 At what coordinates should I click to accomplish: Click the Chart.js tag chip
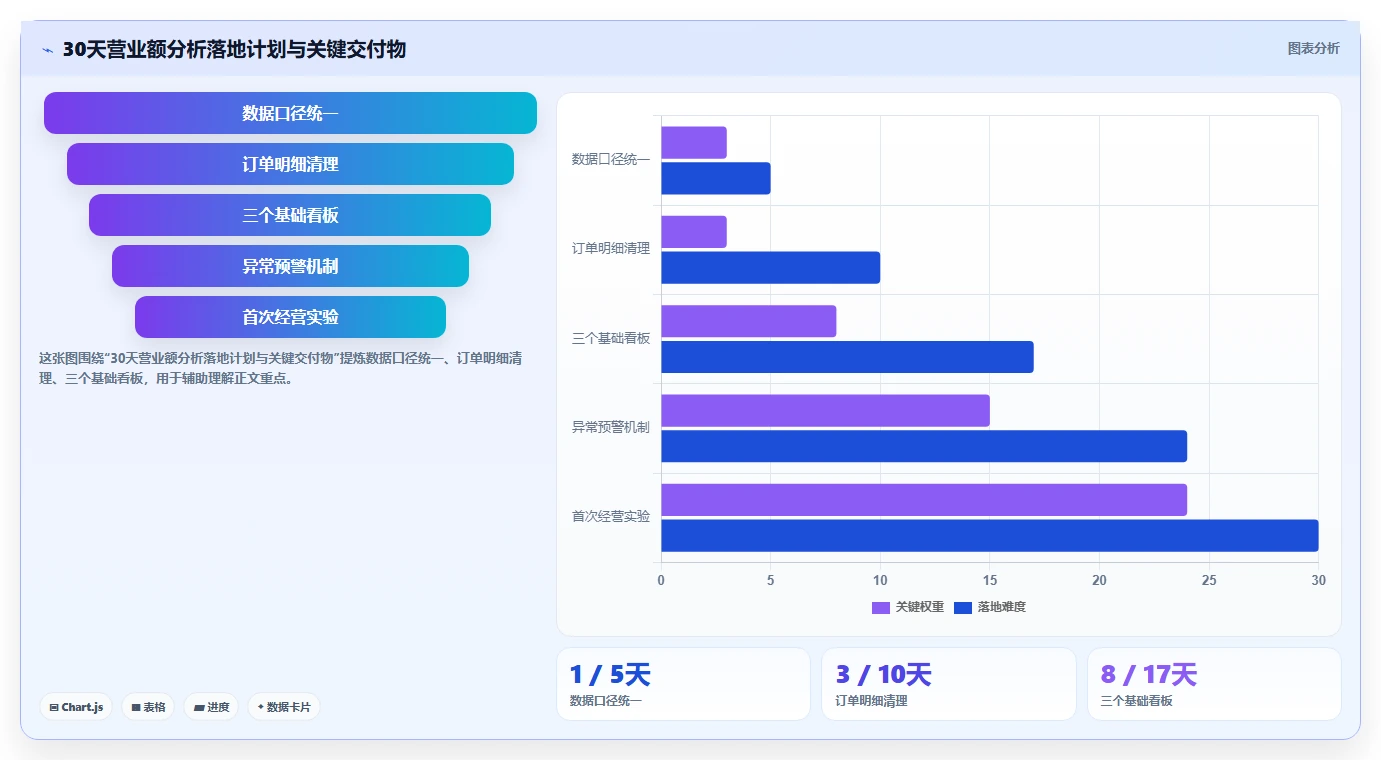click(x=77, y=707)
